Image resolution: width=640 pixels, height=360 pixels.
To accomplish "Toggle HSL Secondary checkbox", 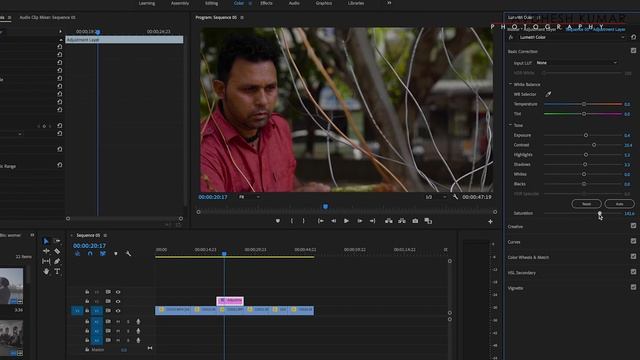I will pyautogui.click(x=633, y=272).
